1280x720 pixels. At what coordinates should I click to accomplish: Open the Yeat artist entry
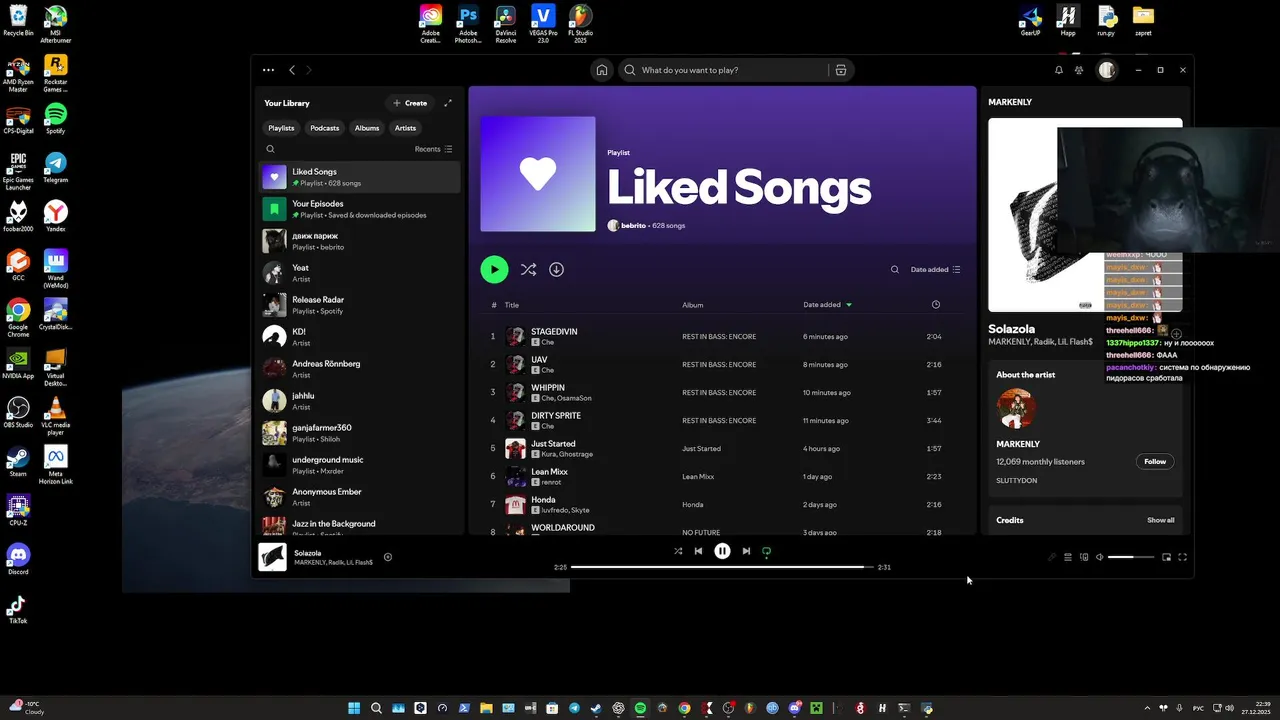point(360,273)
